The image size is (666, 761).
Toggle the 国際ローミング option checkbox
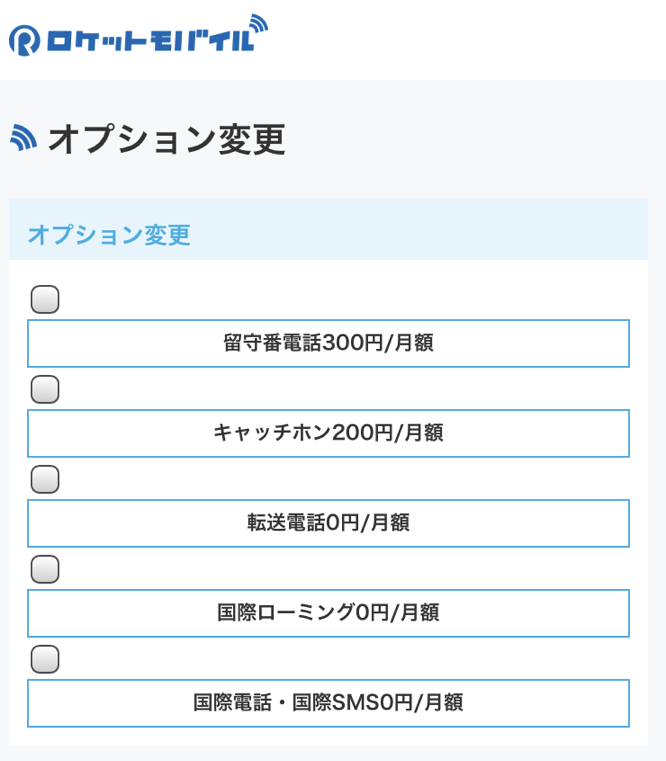tap(45, 569)
